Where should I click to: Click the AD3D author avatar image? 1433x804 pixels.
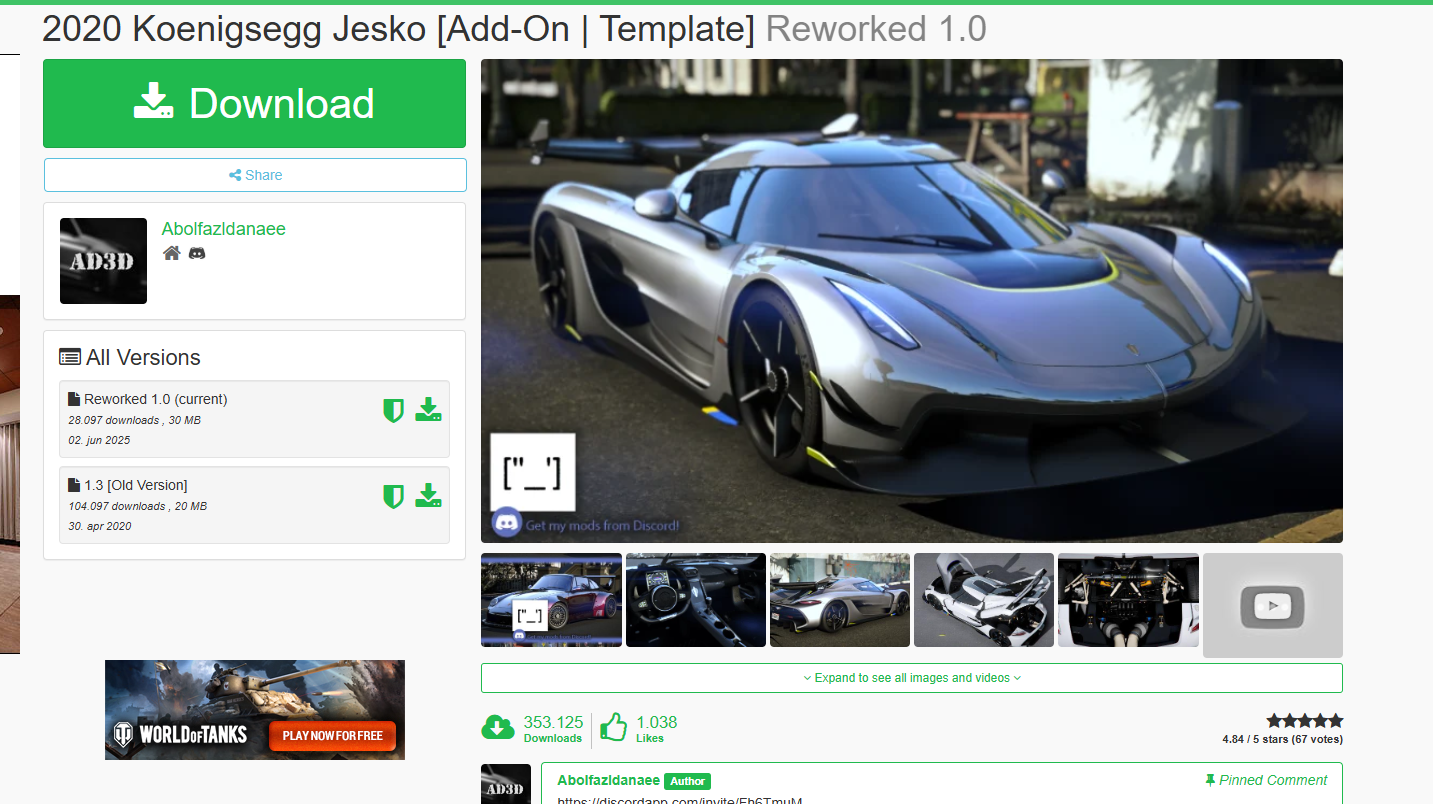[x=103, y=261]
